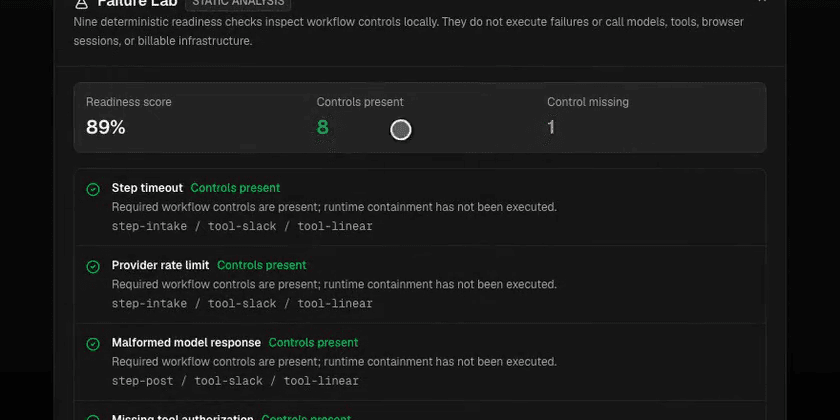Click the Failure Lab flask icon
The image size is (840, 420).
81,3
